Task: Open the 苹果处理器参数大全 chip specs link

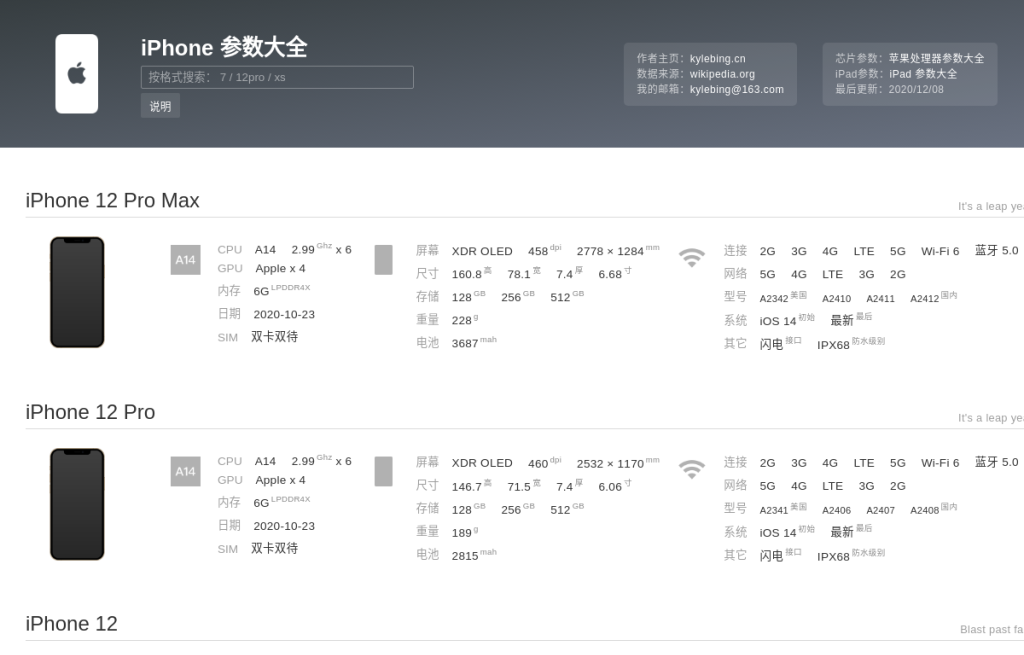Action: coord(936,59)
